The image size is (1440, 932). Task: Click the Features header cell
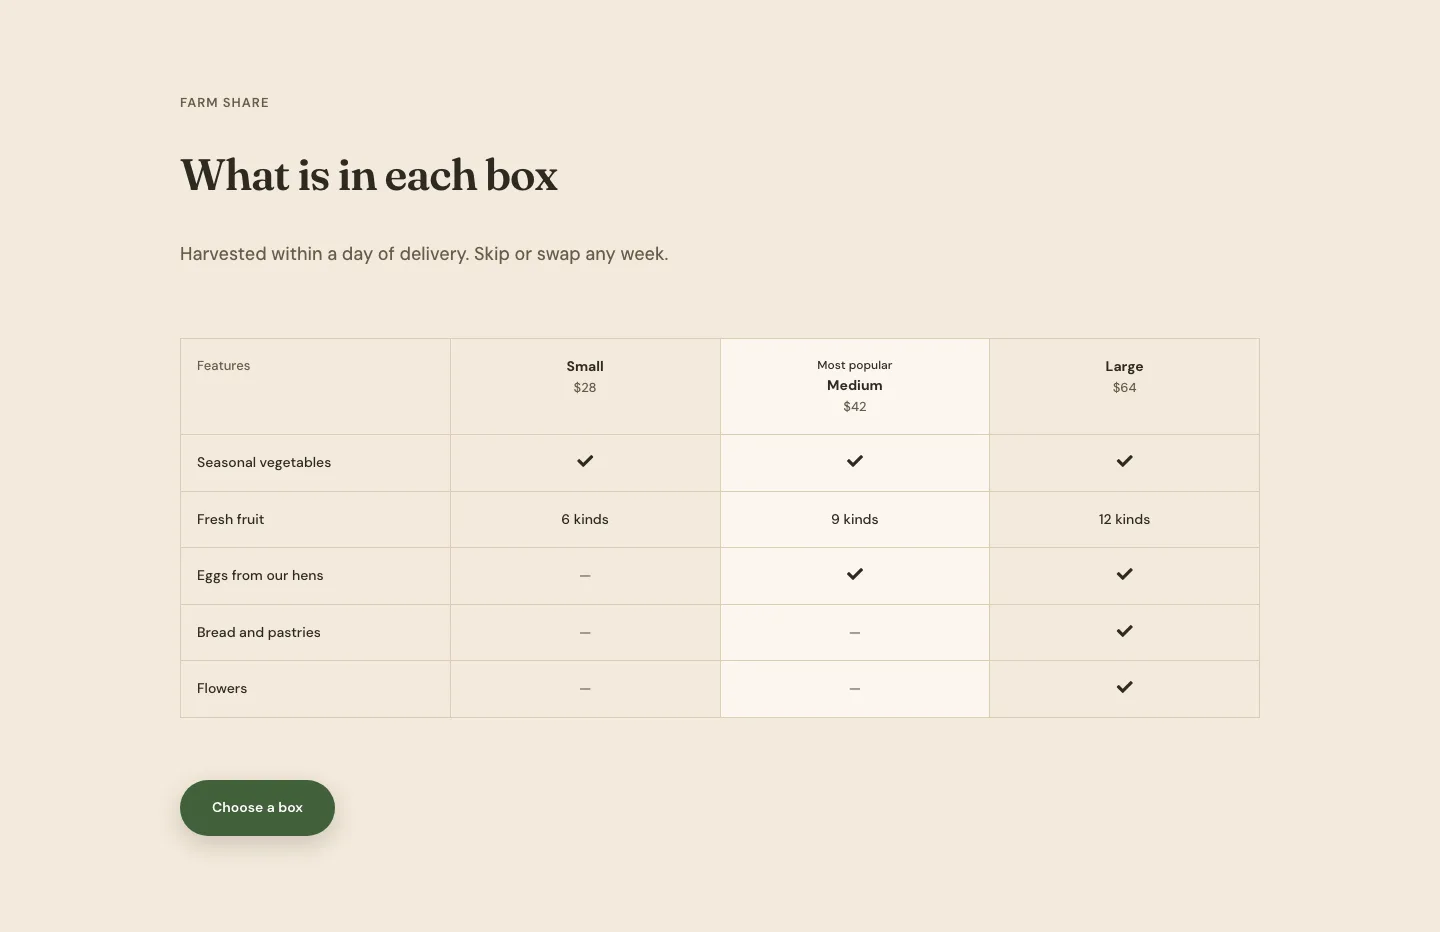[315, 386]
